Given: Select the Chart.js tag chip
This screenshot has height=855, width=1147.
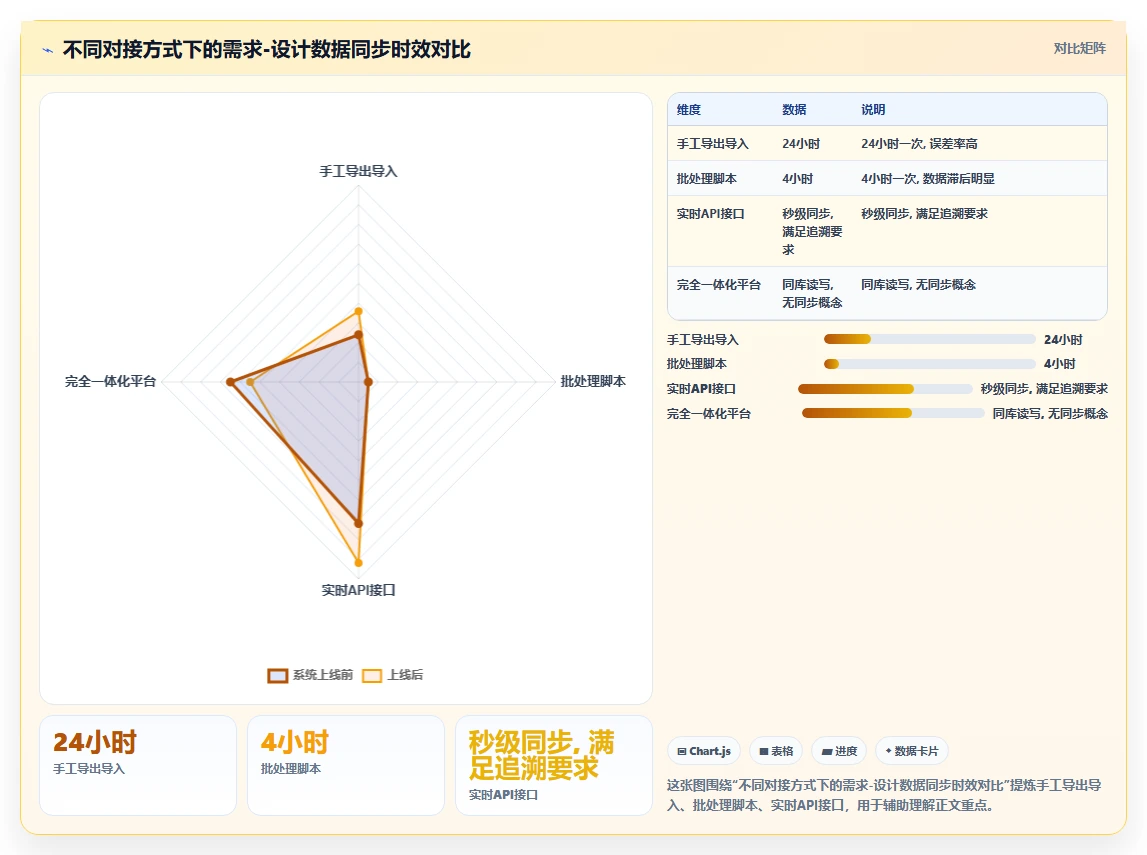Looking at the screenshot, I should (704, 751).
